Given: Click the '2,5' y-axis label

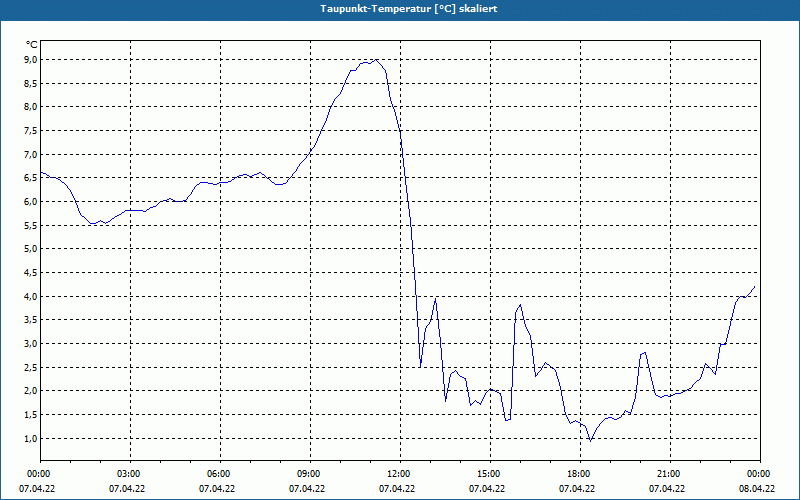Looking at the screenshot, I should [31, 367].
